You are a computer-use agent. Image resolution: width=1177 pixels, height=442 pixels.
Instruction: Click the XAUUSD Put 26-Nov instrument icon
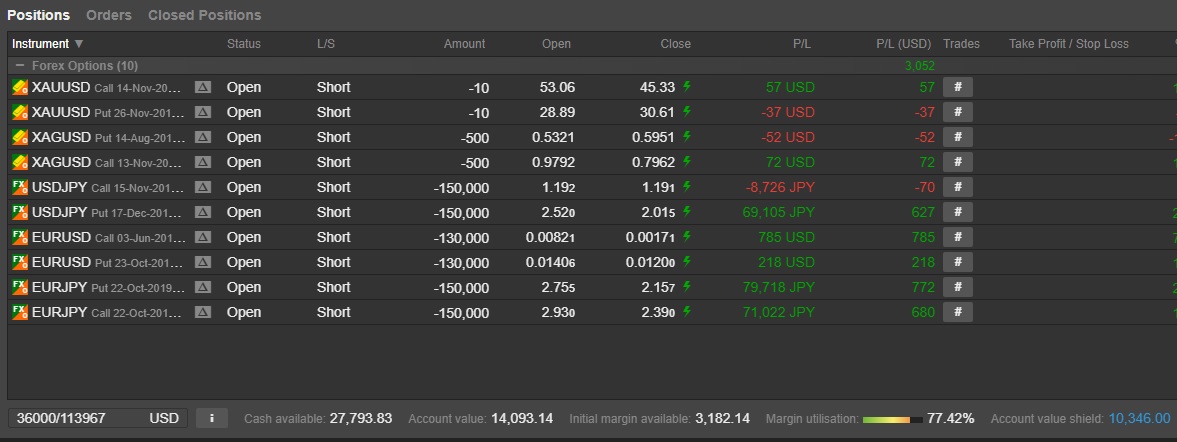20,112
